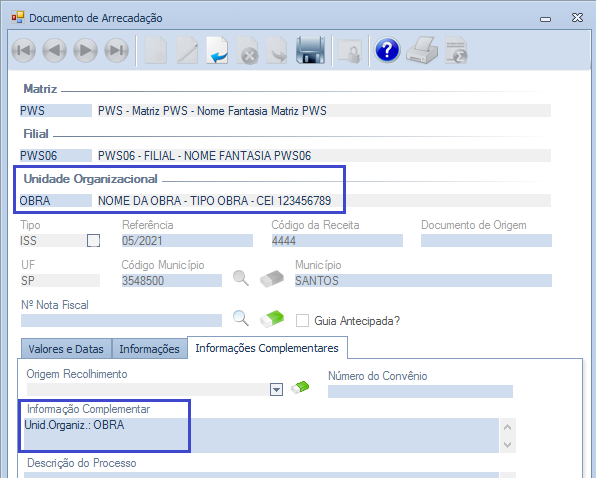This screenshot has width=596, height=478.
Task: Clear Nº Nota Fiscal with green eraser
Action: tap(272, 318)
